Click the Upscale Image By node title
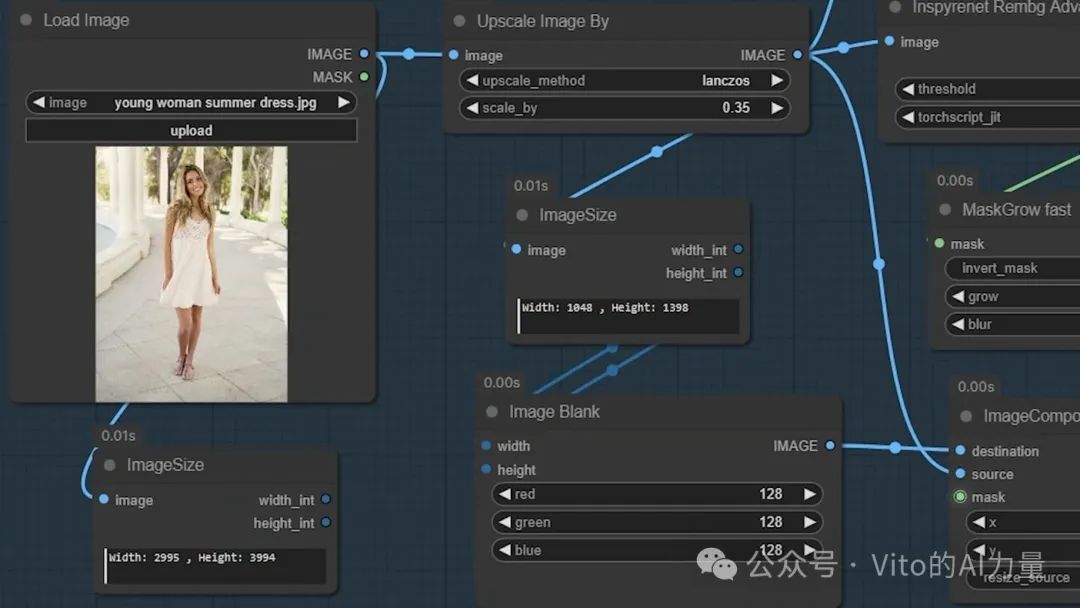The image size is (1080, 608). point(543,21)
